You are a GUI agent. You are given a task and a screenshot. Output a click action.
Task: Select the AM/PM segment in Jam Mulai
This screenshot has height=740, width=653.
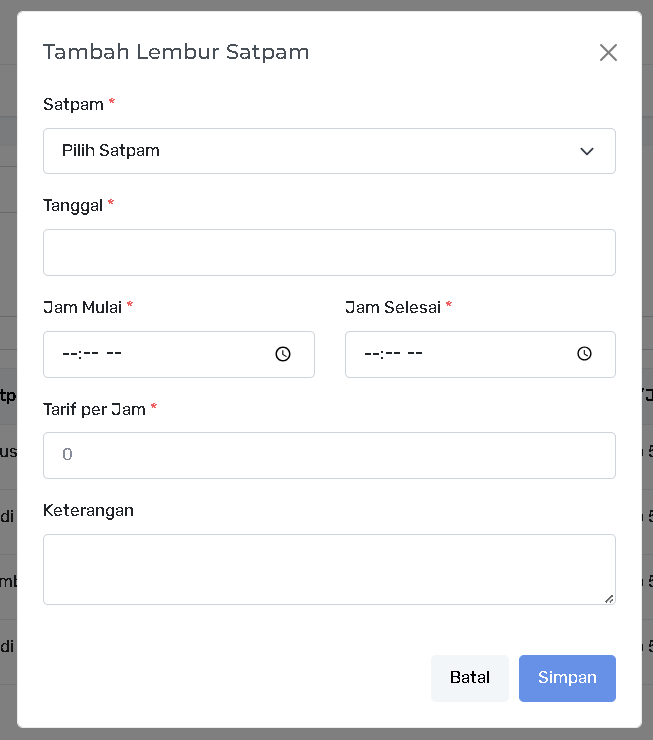[114, 354]
